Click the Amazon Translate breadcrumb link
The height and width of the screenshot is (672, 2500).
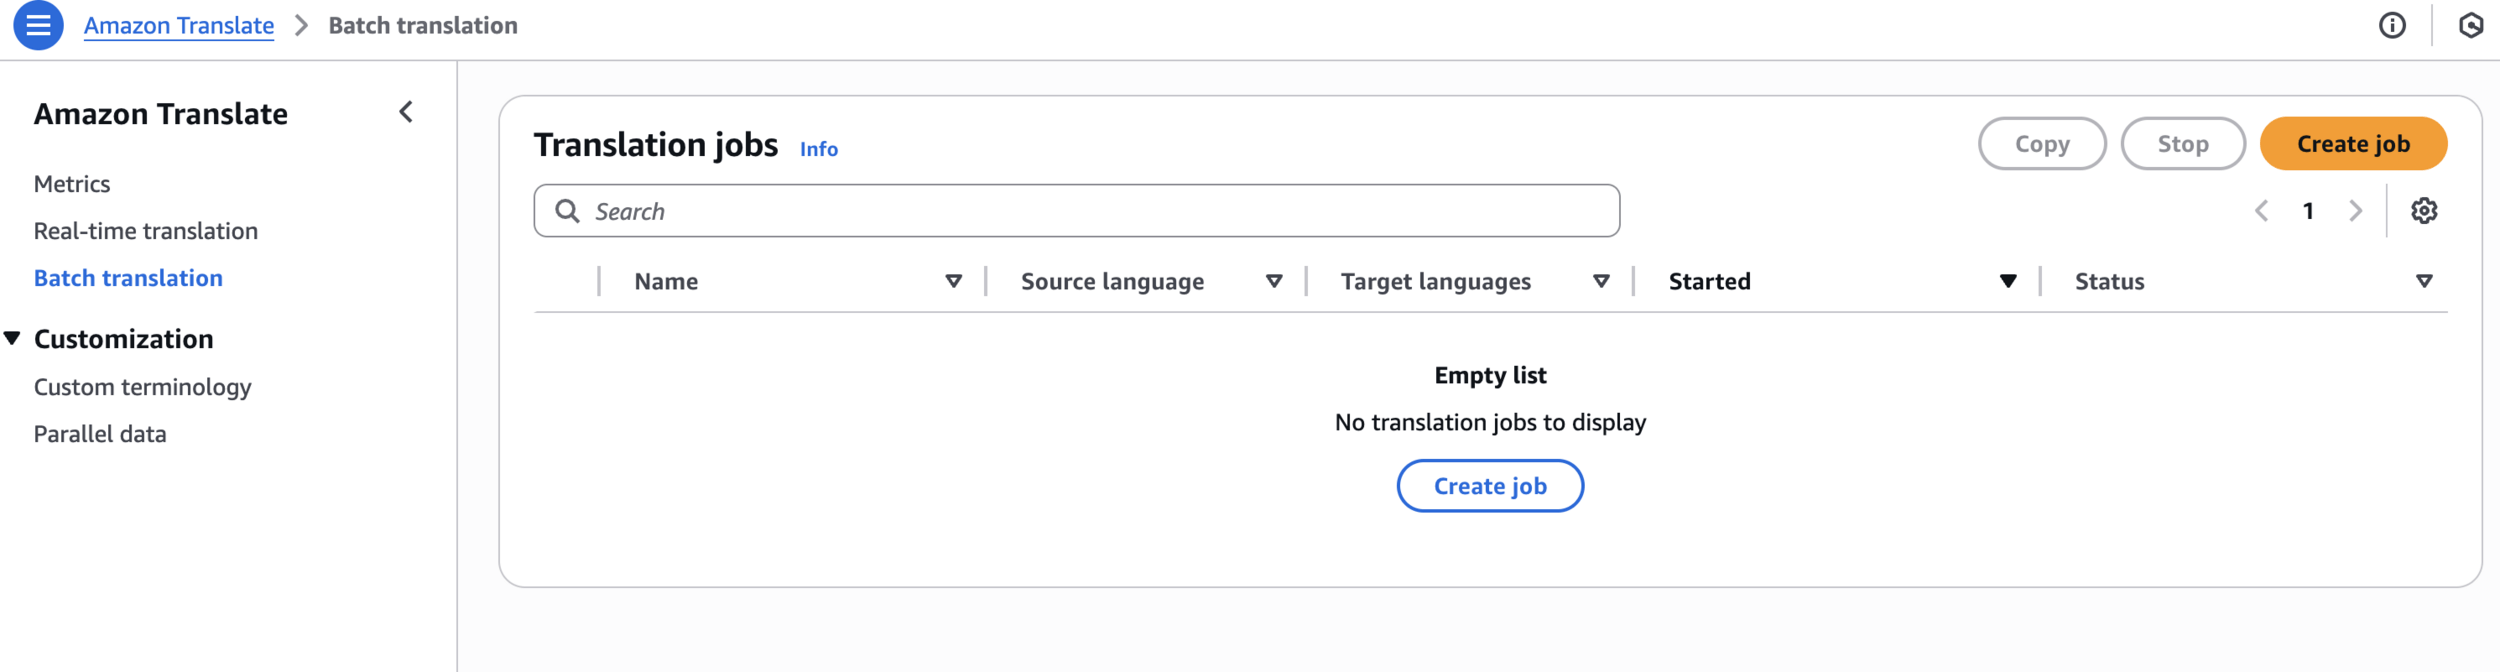tap(179, 26)
